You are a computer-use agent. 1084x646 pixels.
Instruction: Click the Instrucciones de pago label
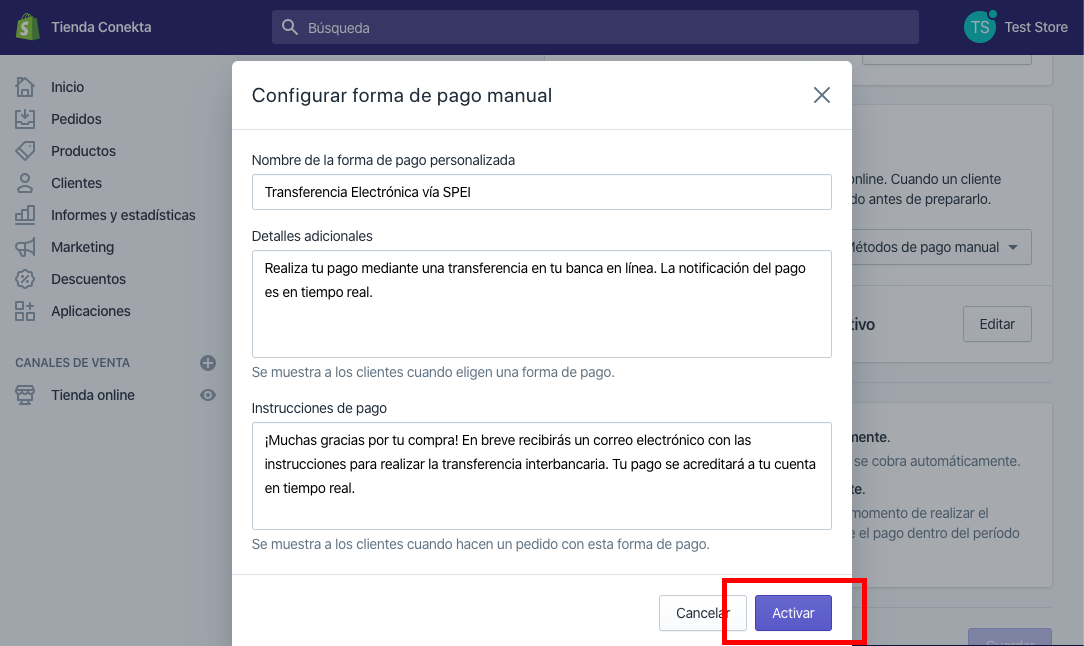click(x=319, y=408)
